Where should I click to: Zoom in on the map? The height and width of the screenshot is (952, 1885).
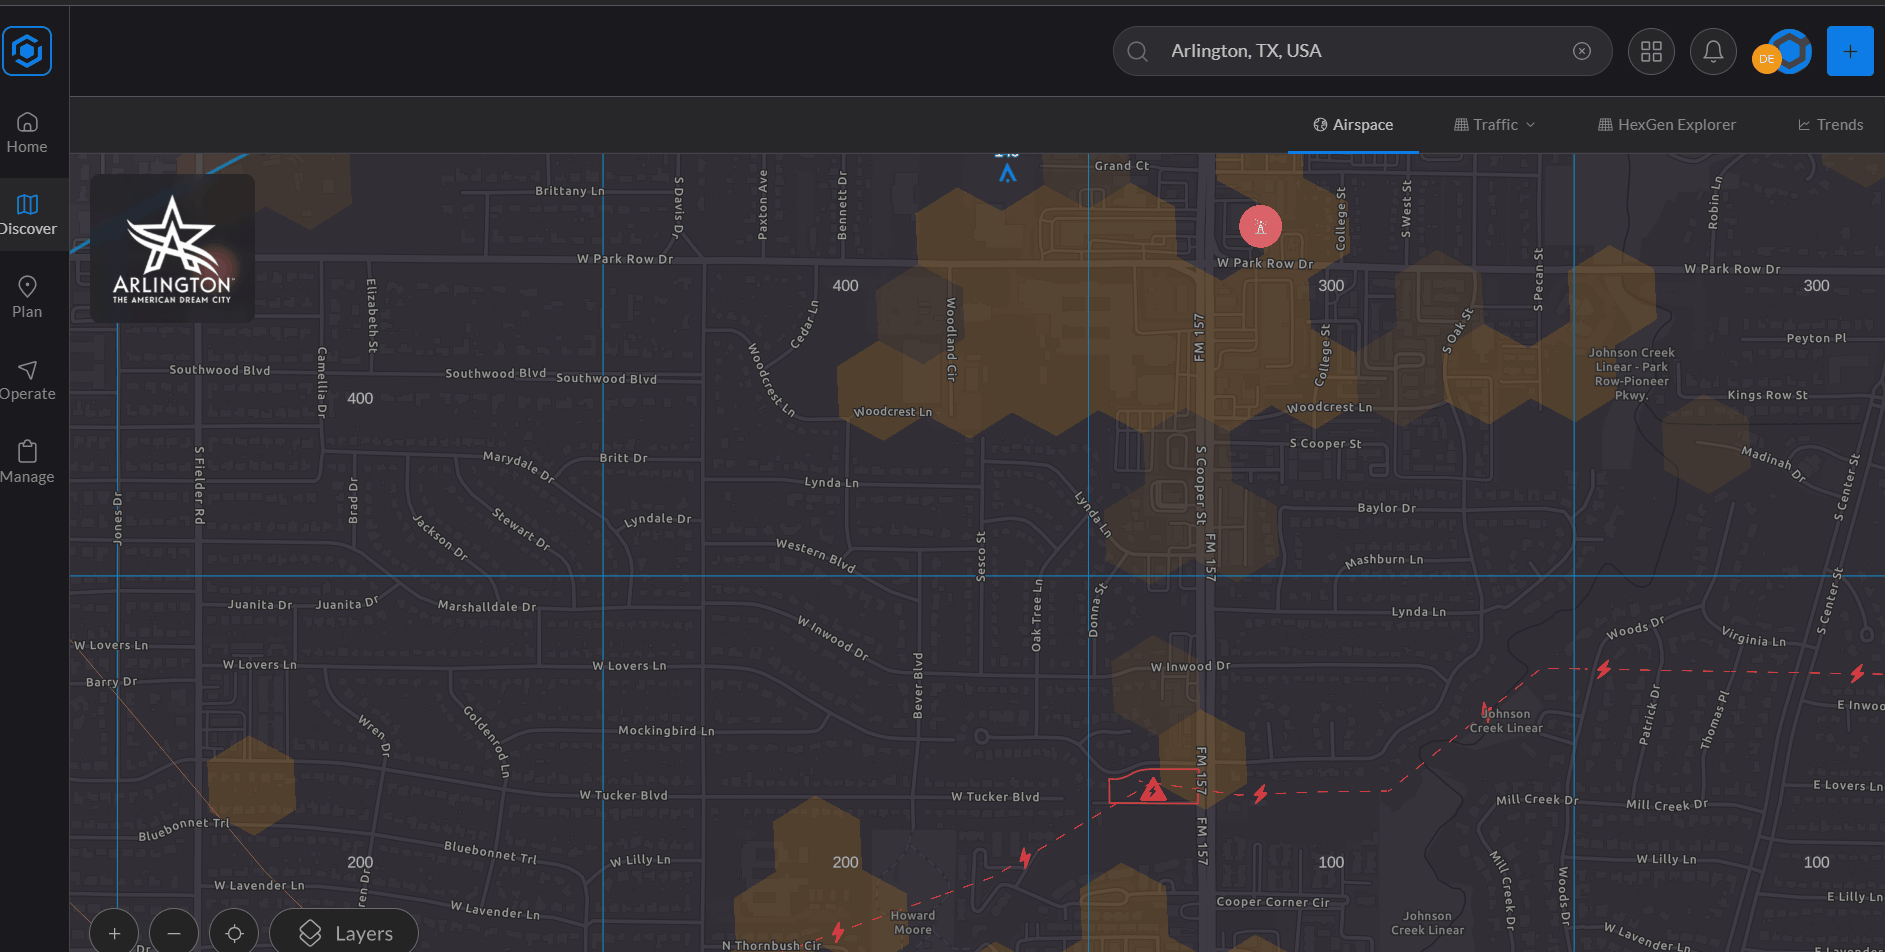click(114, 933)
